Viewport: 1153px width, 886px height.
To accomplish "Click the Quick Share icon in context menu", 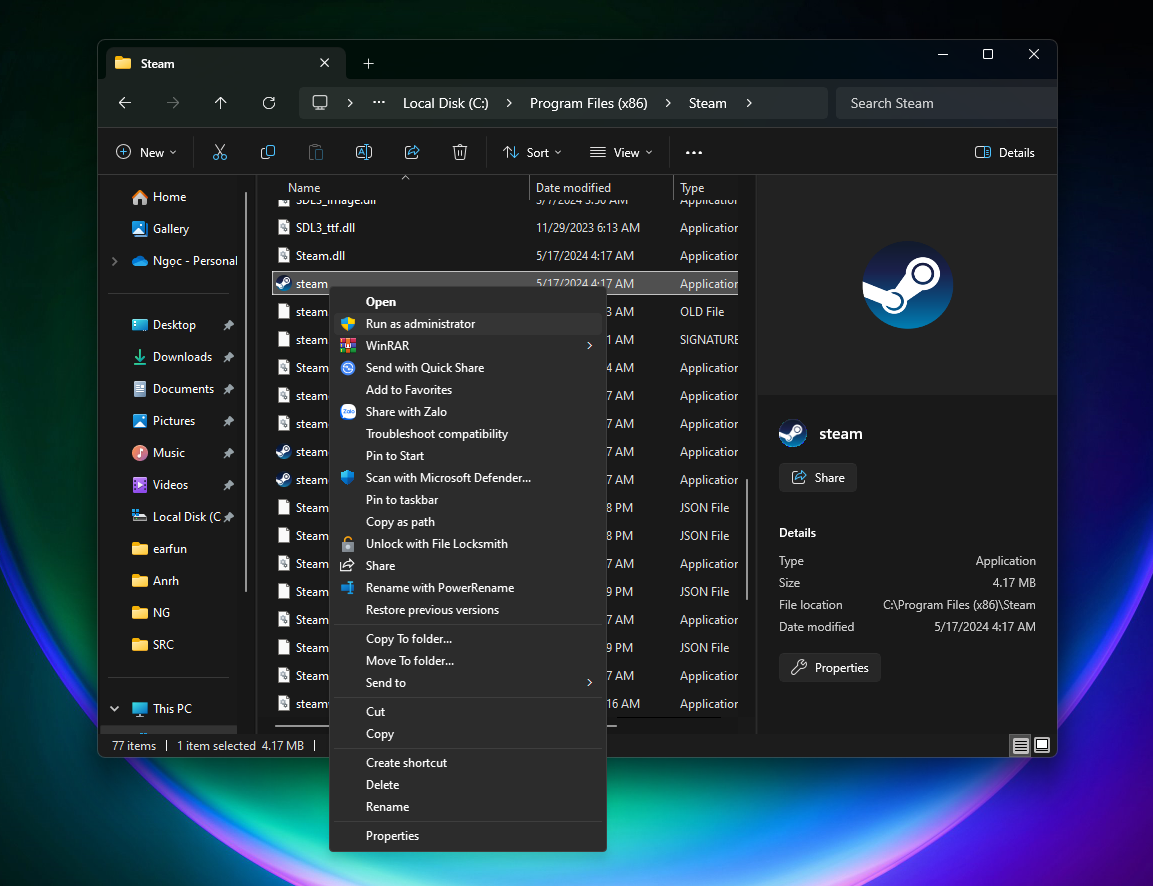I will point(348,368).
